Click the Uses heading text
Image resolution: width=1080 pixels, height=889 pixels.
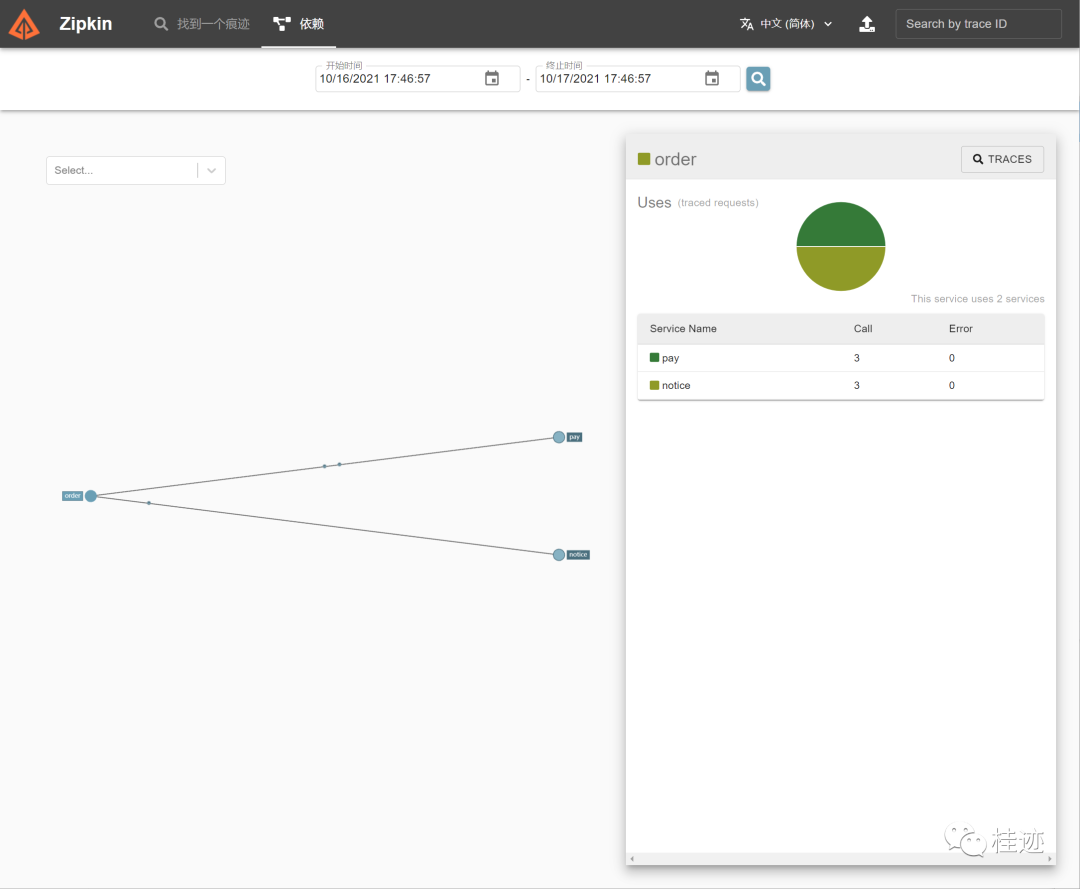coord(654,202)
